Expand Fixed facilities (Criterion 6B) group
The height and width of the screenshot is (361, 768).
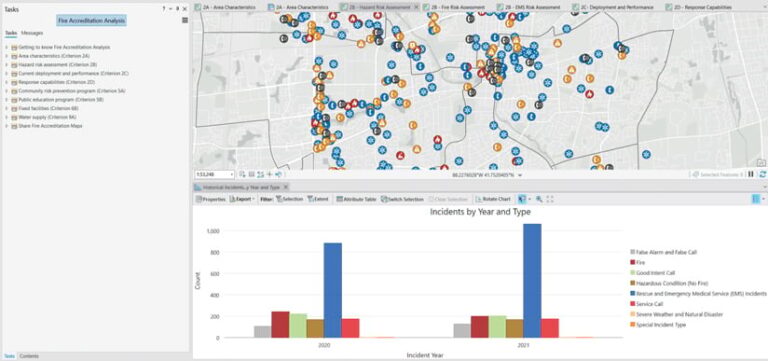pos(7,108)
